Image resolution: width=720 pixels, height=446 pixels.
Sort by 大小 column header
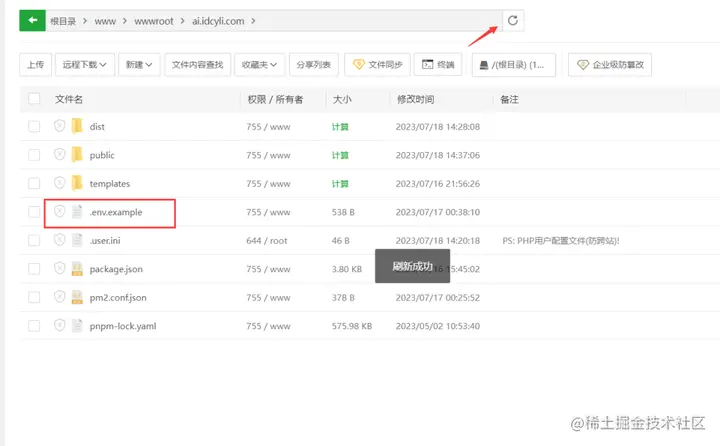(x=342, y=99)
